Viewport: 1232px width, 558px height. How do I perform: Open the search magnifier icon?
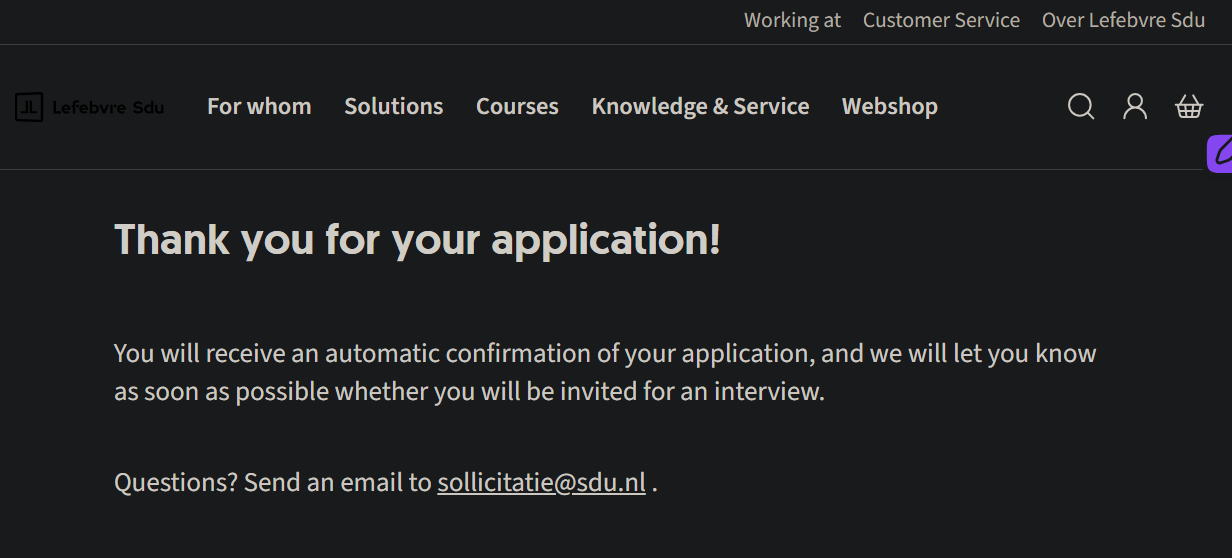tap(1081, 106)
